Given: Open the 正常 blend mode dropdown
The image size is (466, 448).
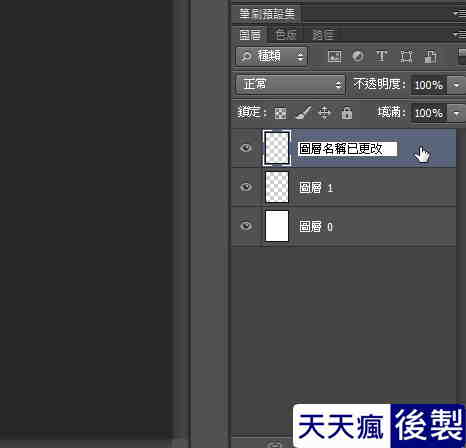Looking at the screenshot, I should point(290,84).
